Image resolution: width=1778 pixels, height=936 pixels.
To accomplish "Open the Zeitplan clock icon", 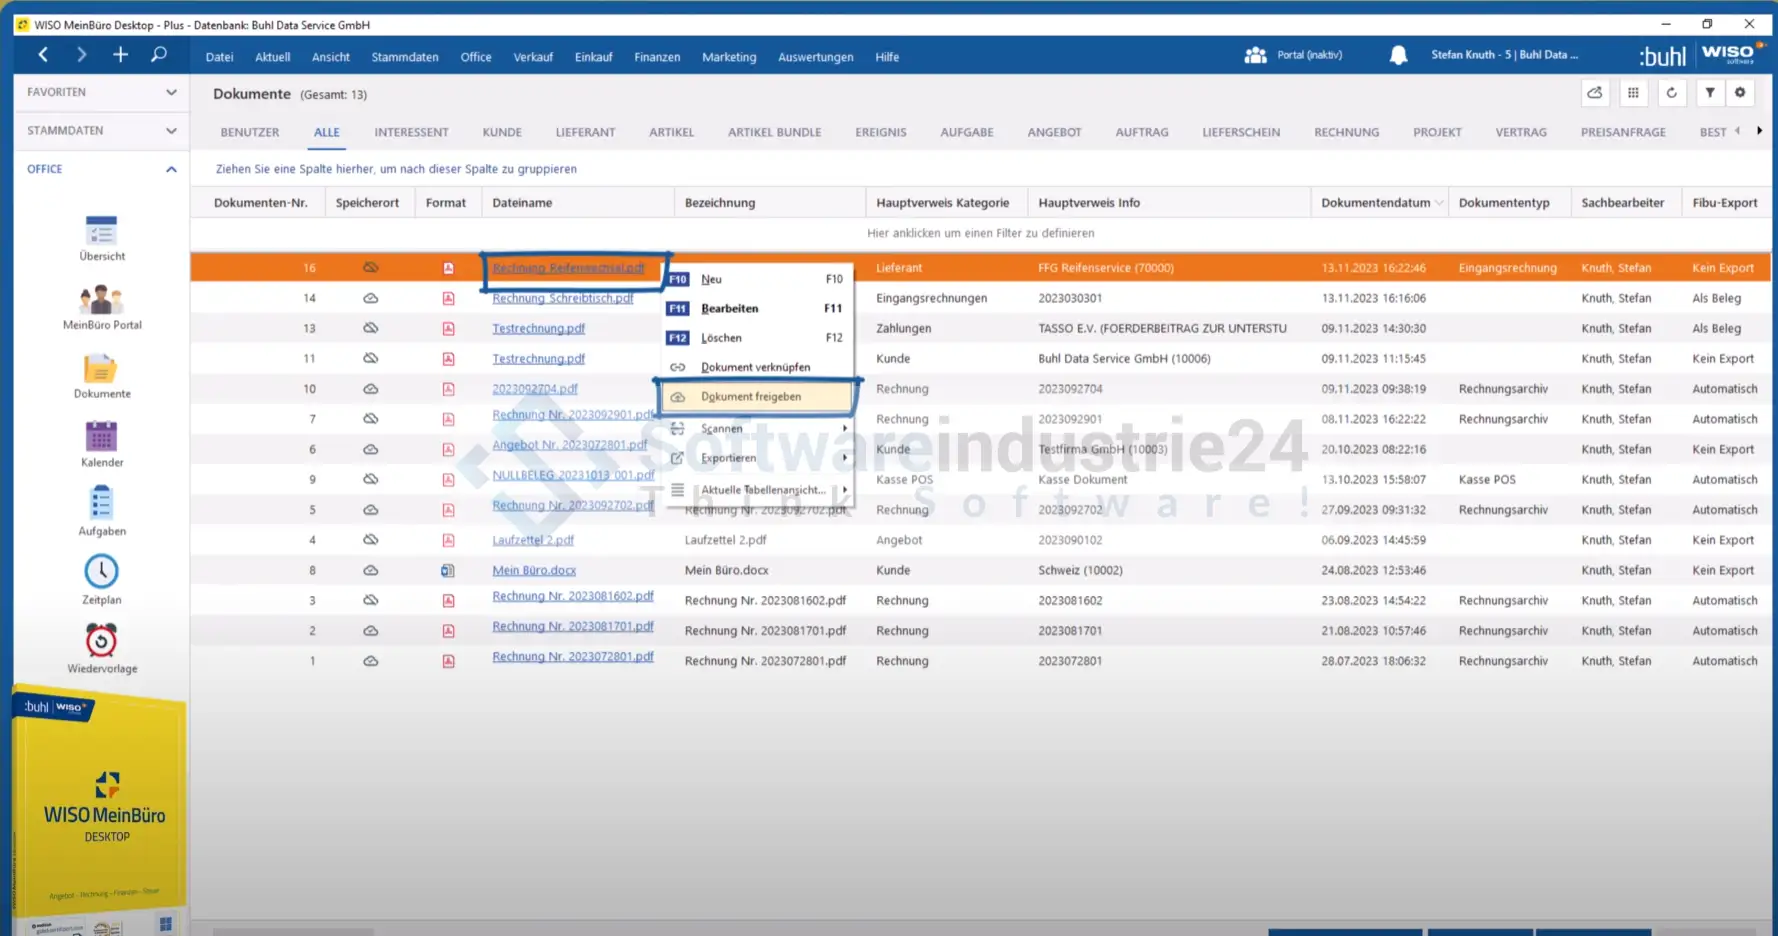I will [x=101, y=573].
